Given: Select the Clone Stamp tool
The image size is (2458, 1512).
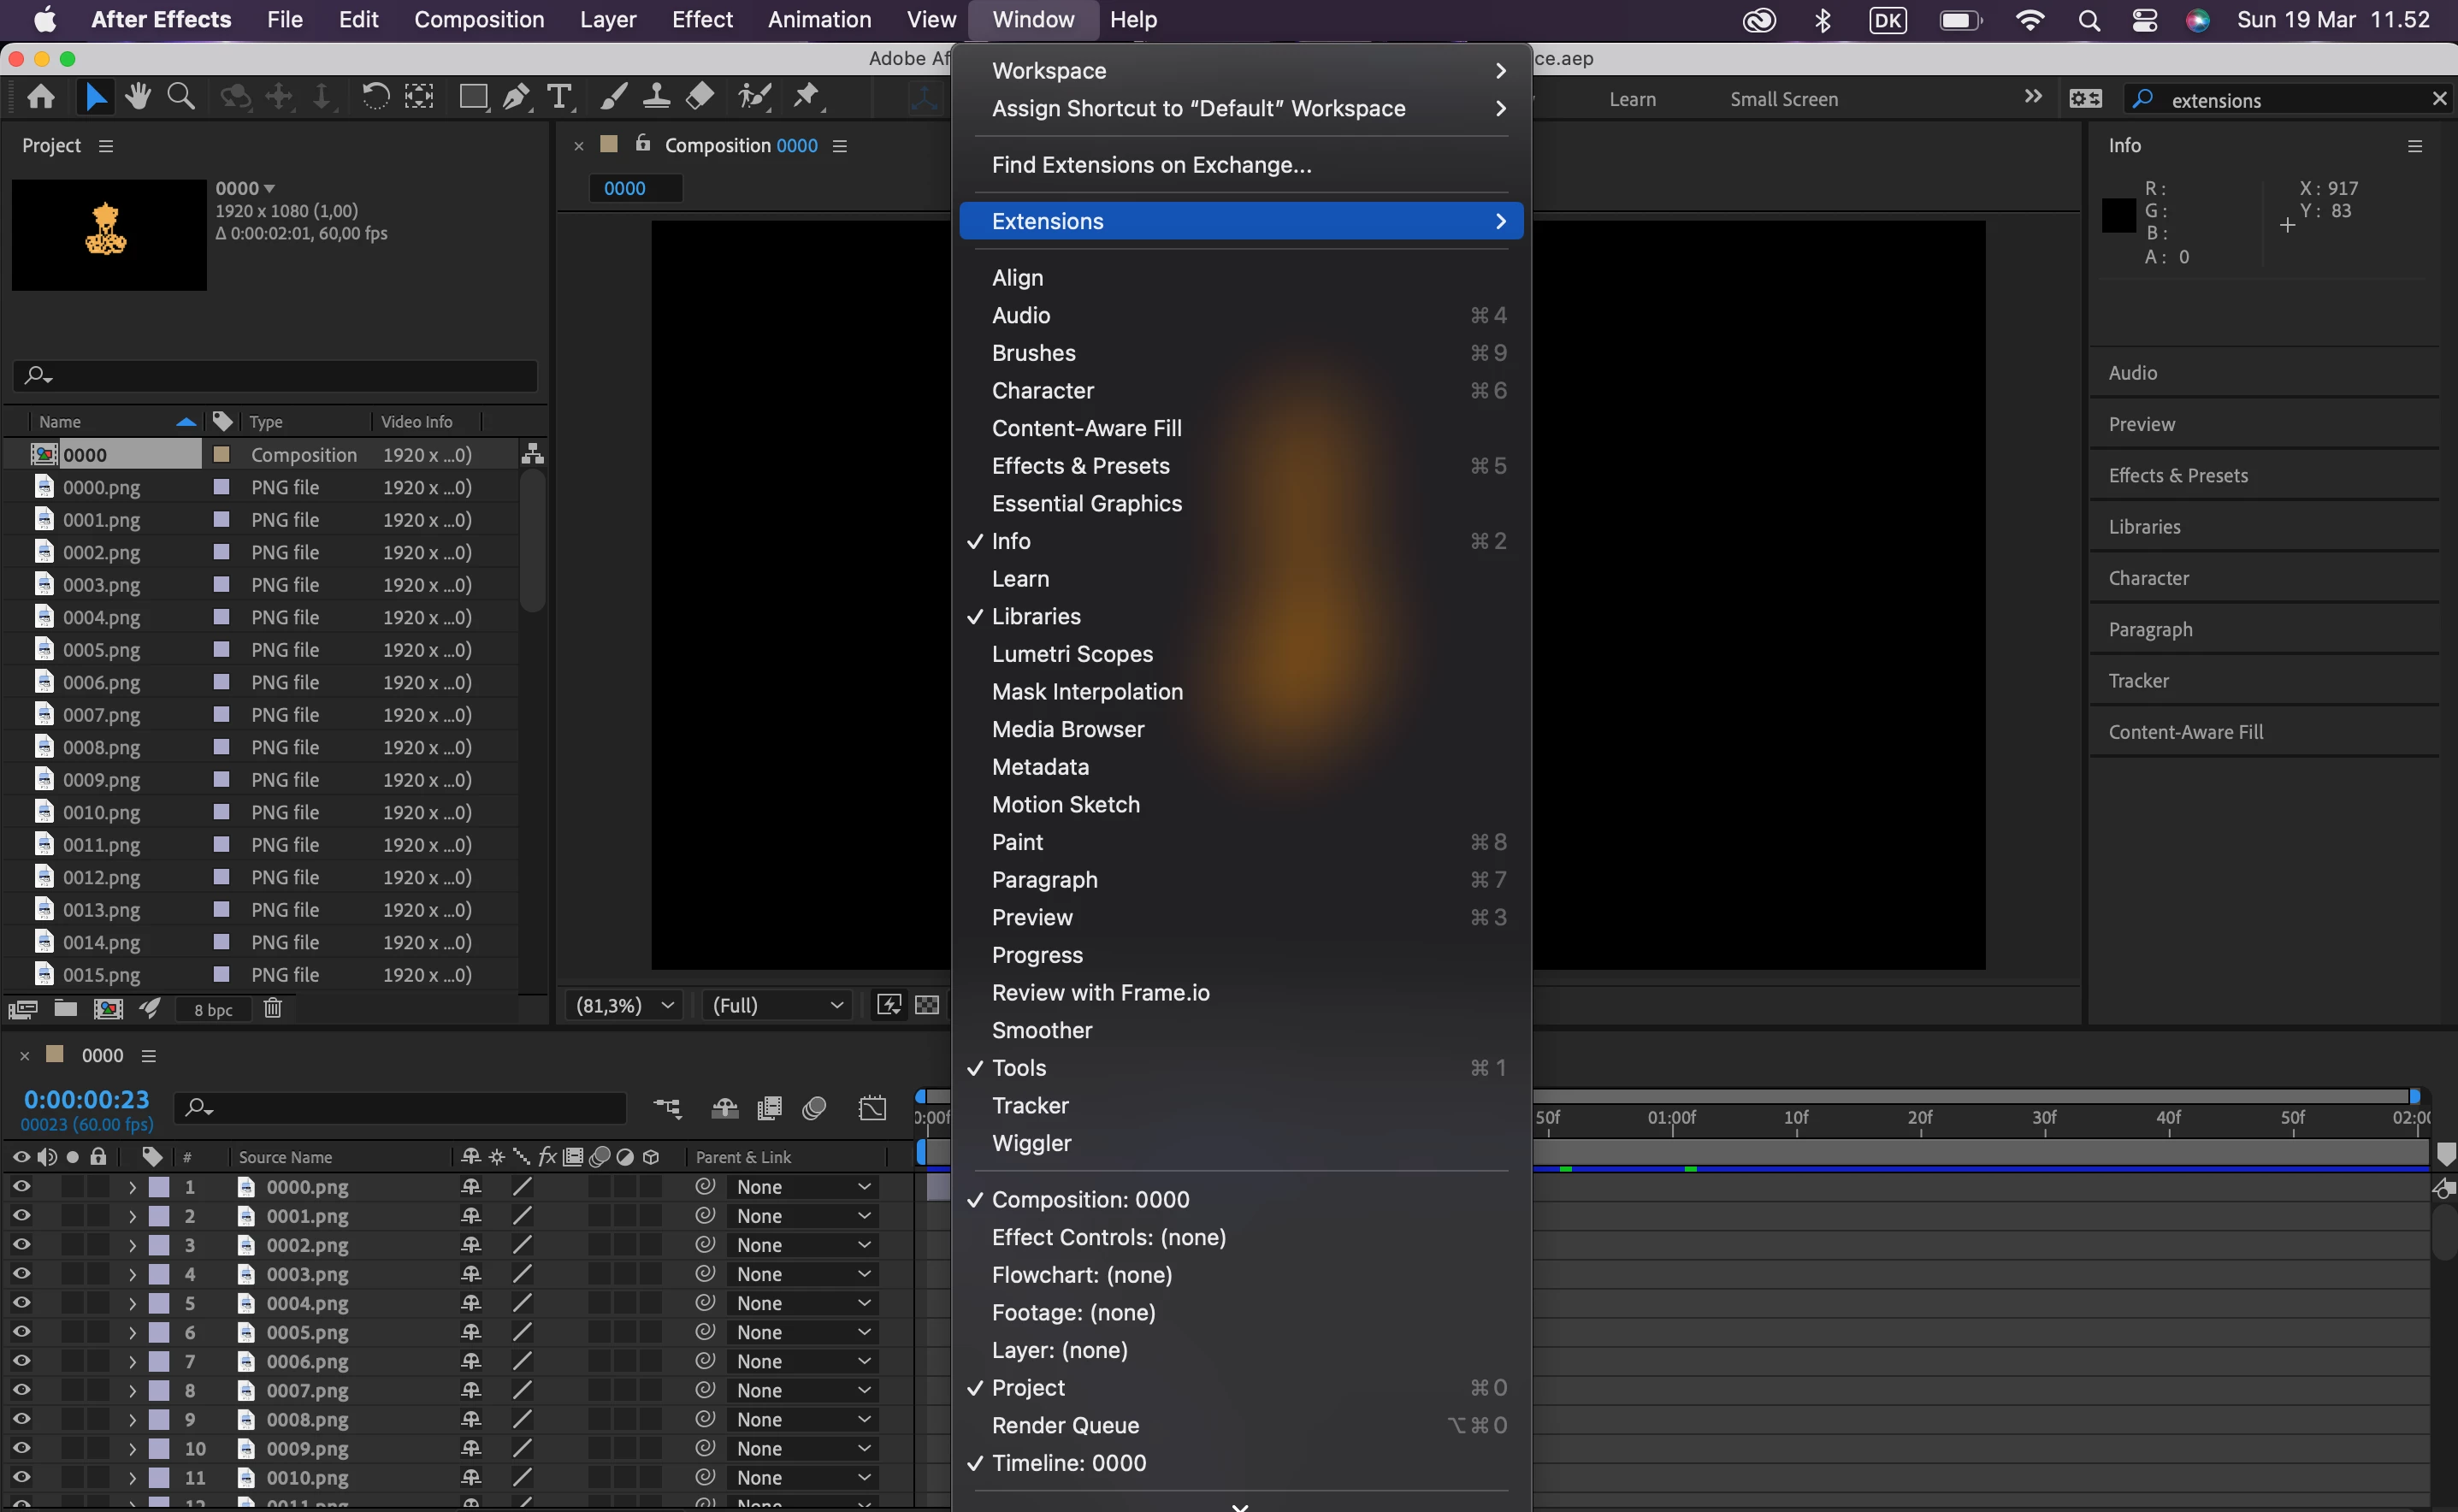Looking at the screenshot, I should coord(656,97).
